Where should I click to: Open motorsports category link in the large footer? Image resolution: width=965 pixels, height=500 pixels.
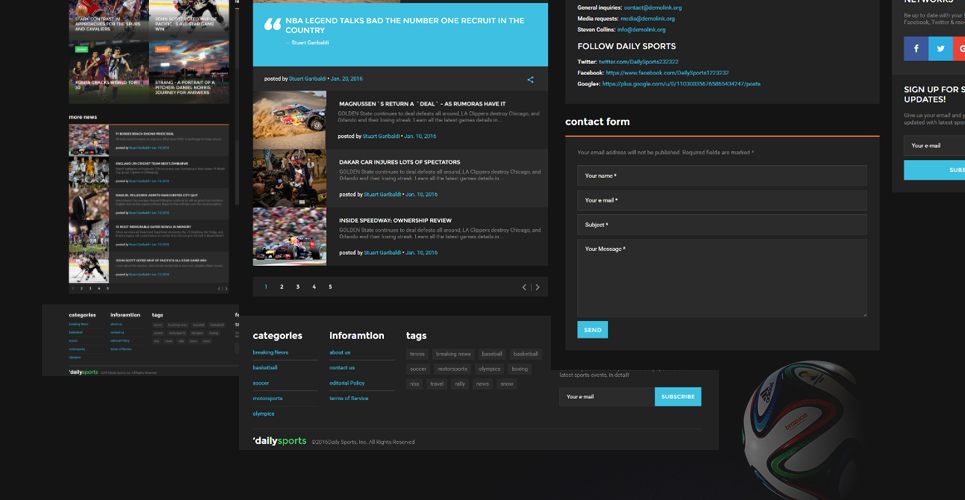point(268,398)
